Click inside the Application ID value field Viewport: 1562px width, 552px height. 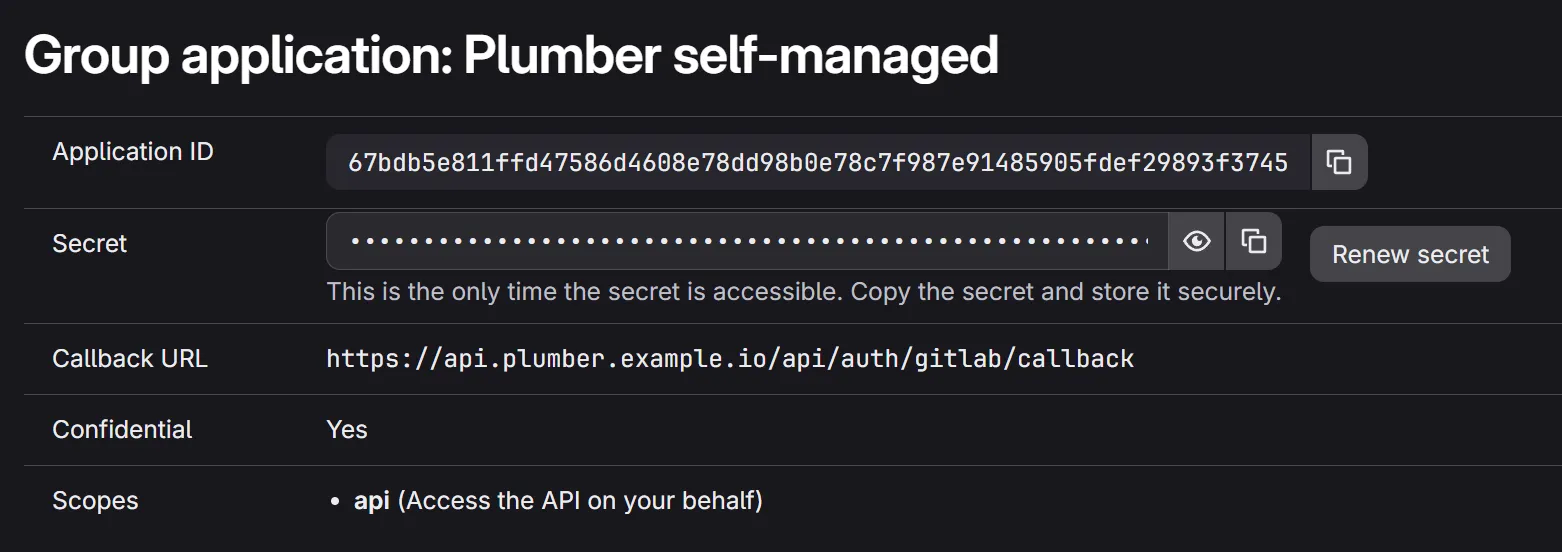click(817, 162)
